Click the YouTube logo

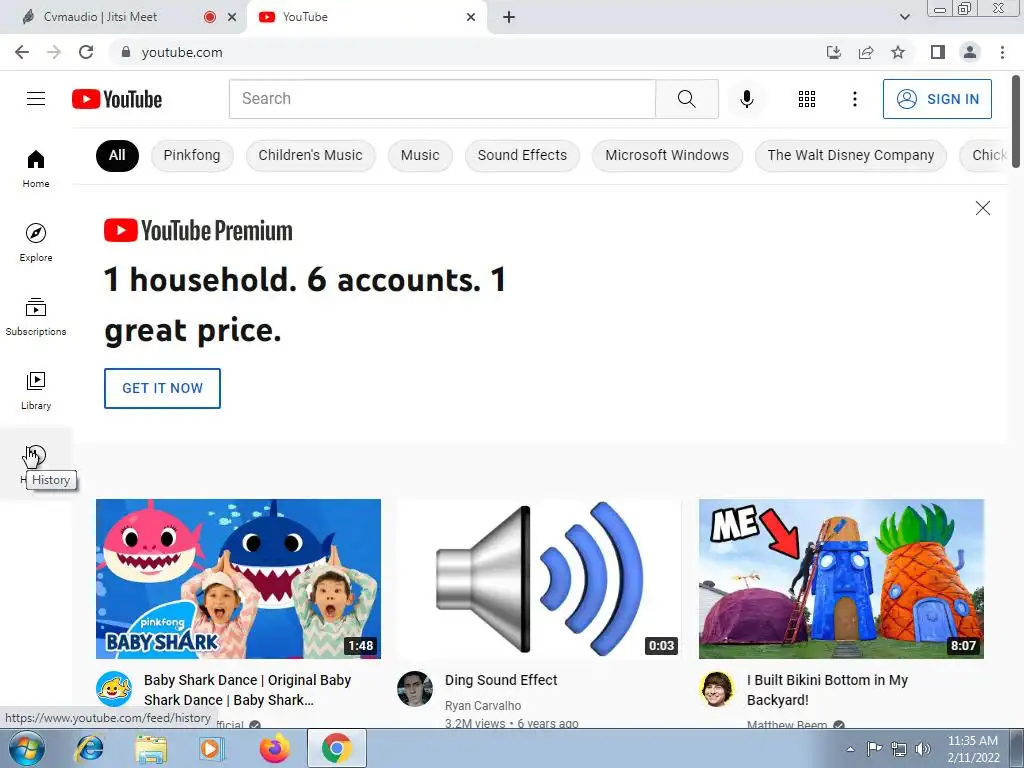[117, 99]
